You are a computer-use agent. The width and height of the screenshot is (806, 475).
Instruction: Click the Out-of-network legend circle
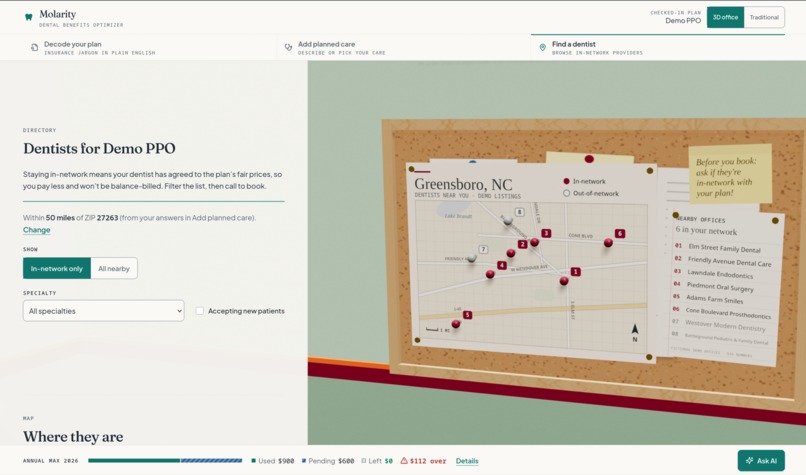(x=566, y=193)
